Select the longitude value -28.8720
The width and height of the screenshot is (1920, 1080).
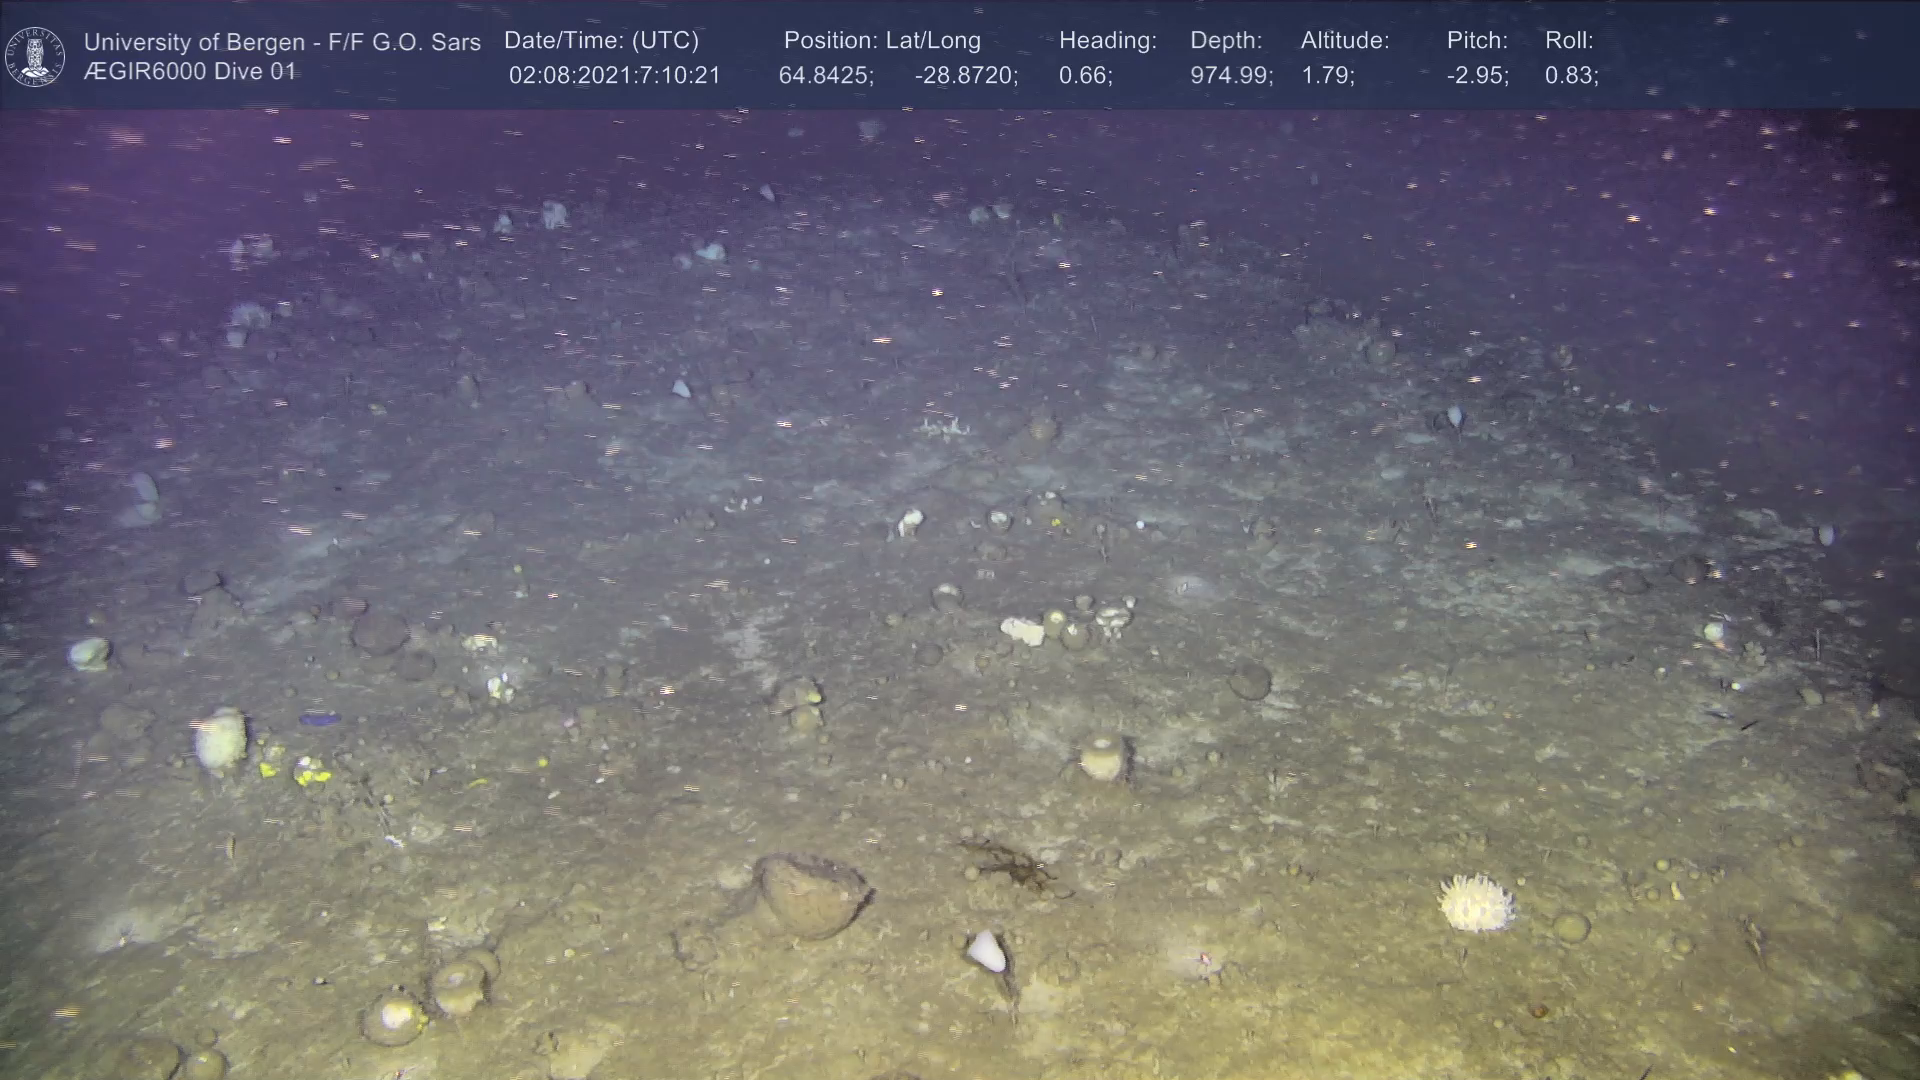point(965,76)
